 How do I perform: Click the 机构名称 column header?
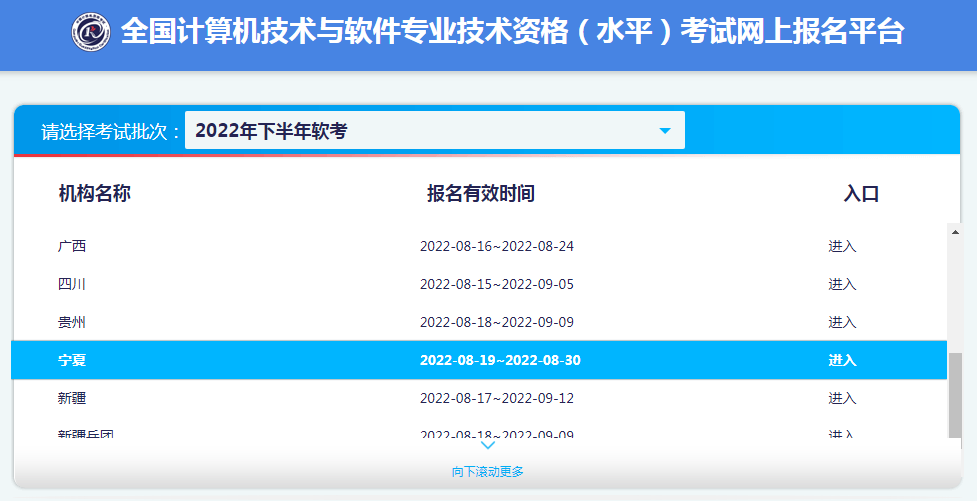point(95,194)
